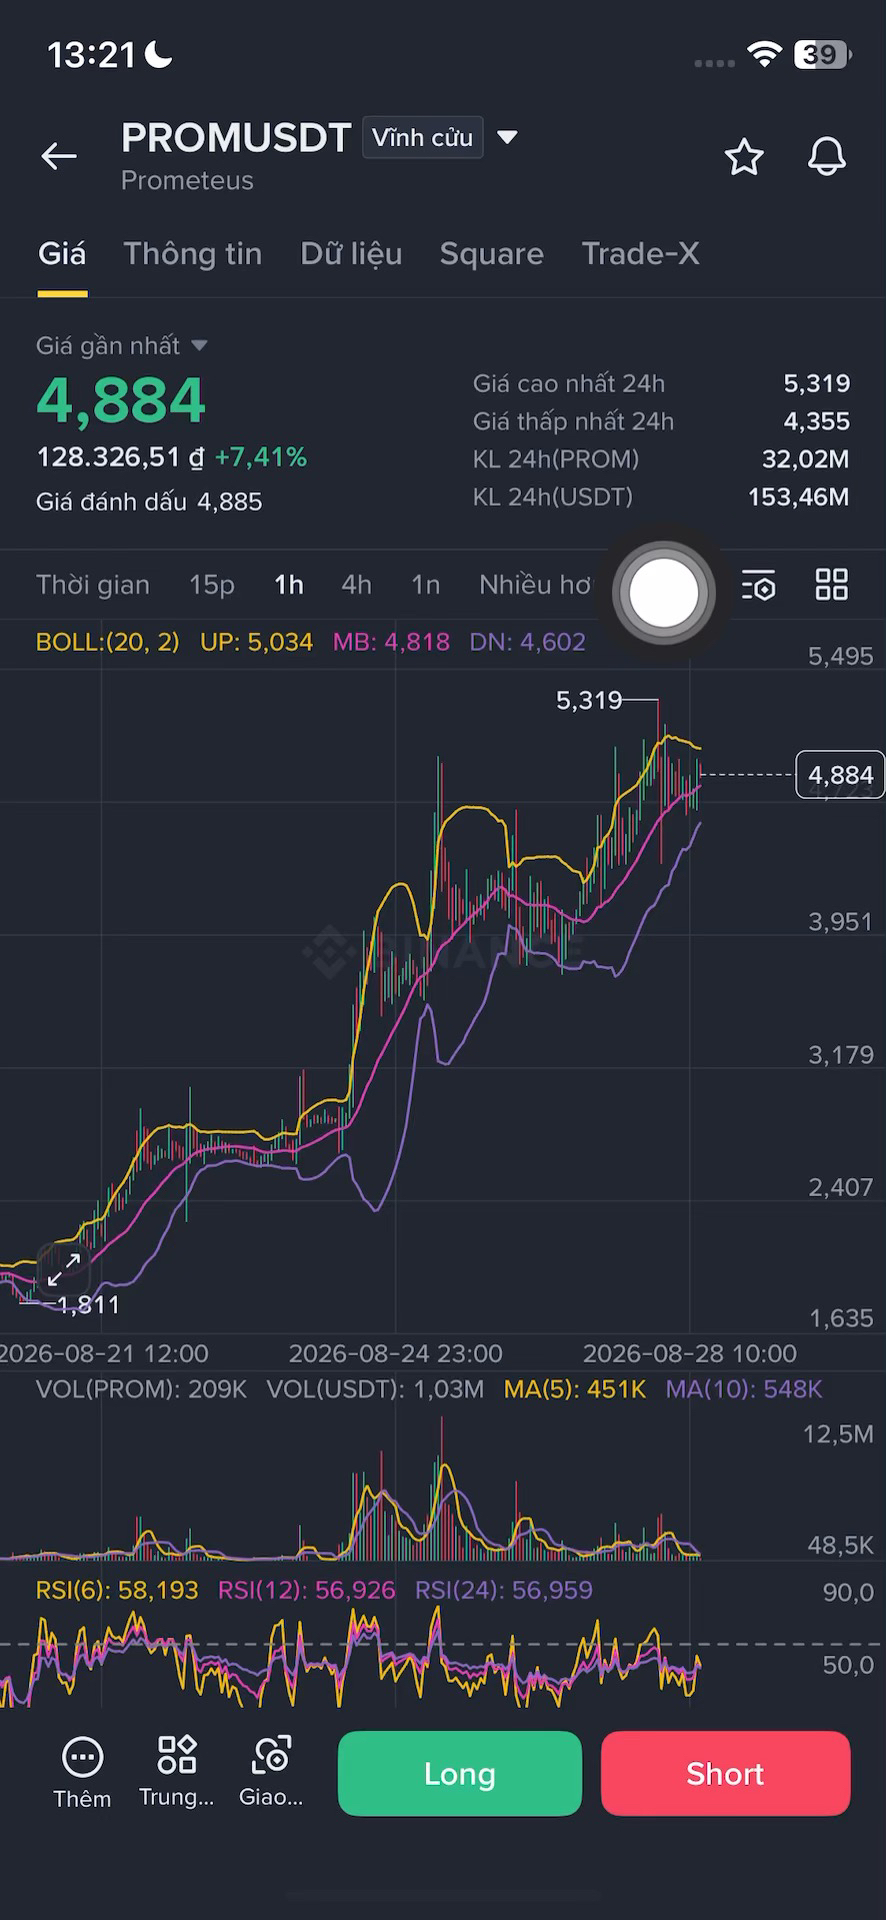Tap the large last price 4,884
Image resolution: width=886 pixels, height=1920 pixels.
(121, 400)
